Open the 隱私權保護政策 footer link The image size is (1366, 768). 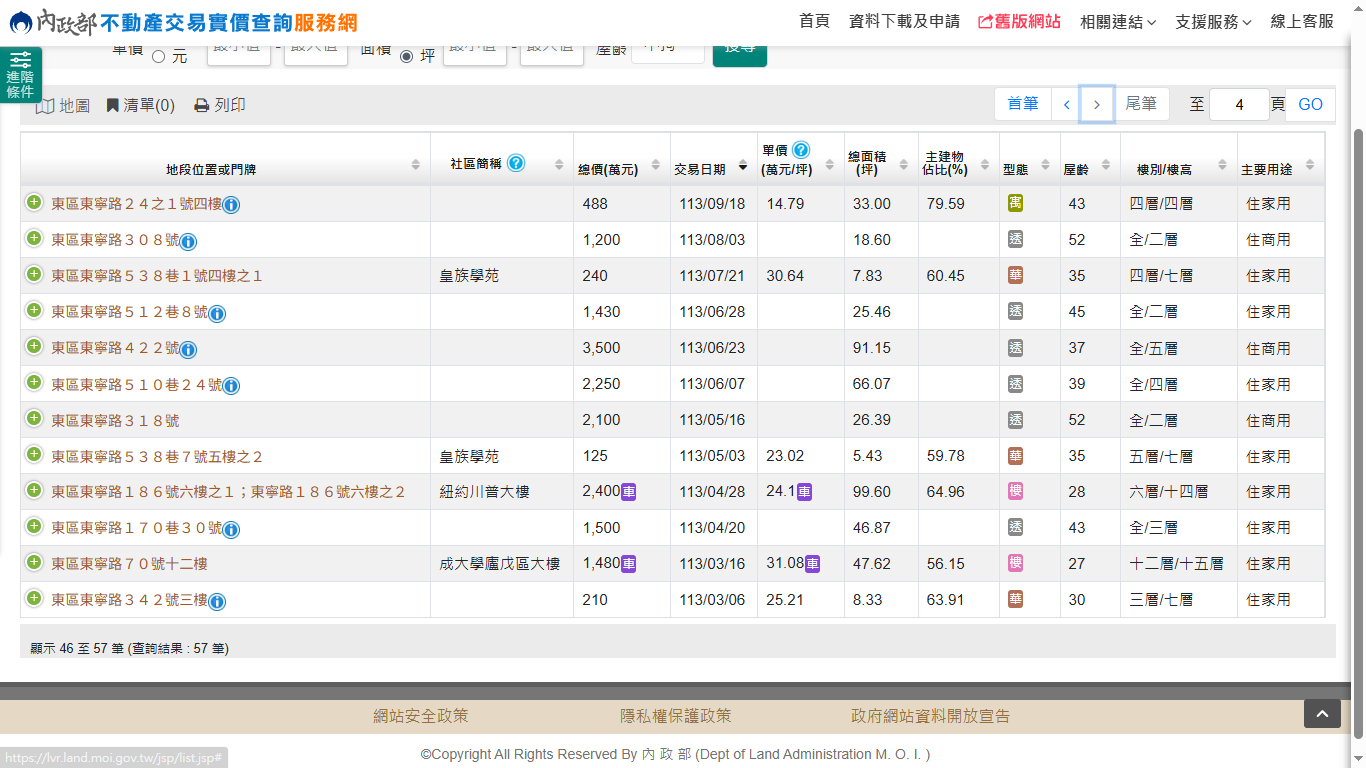675,716
